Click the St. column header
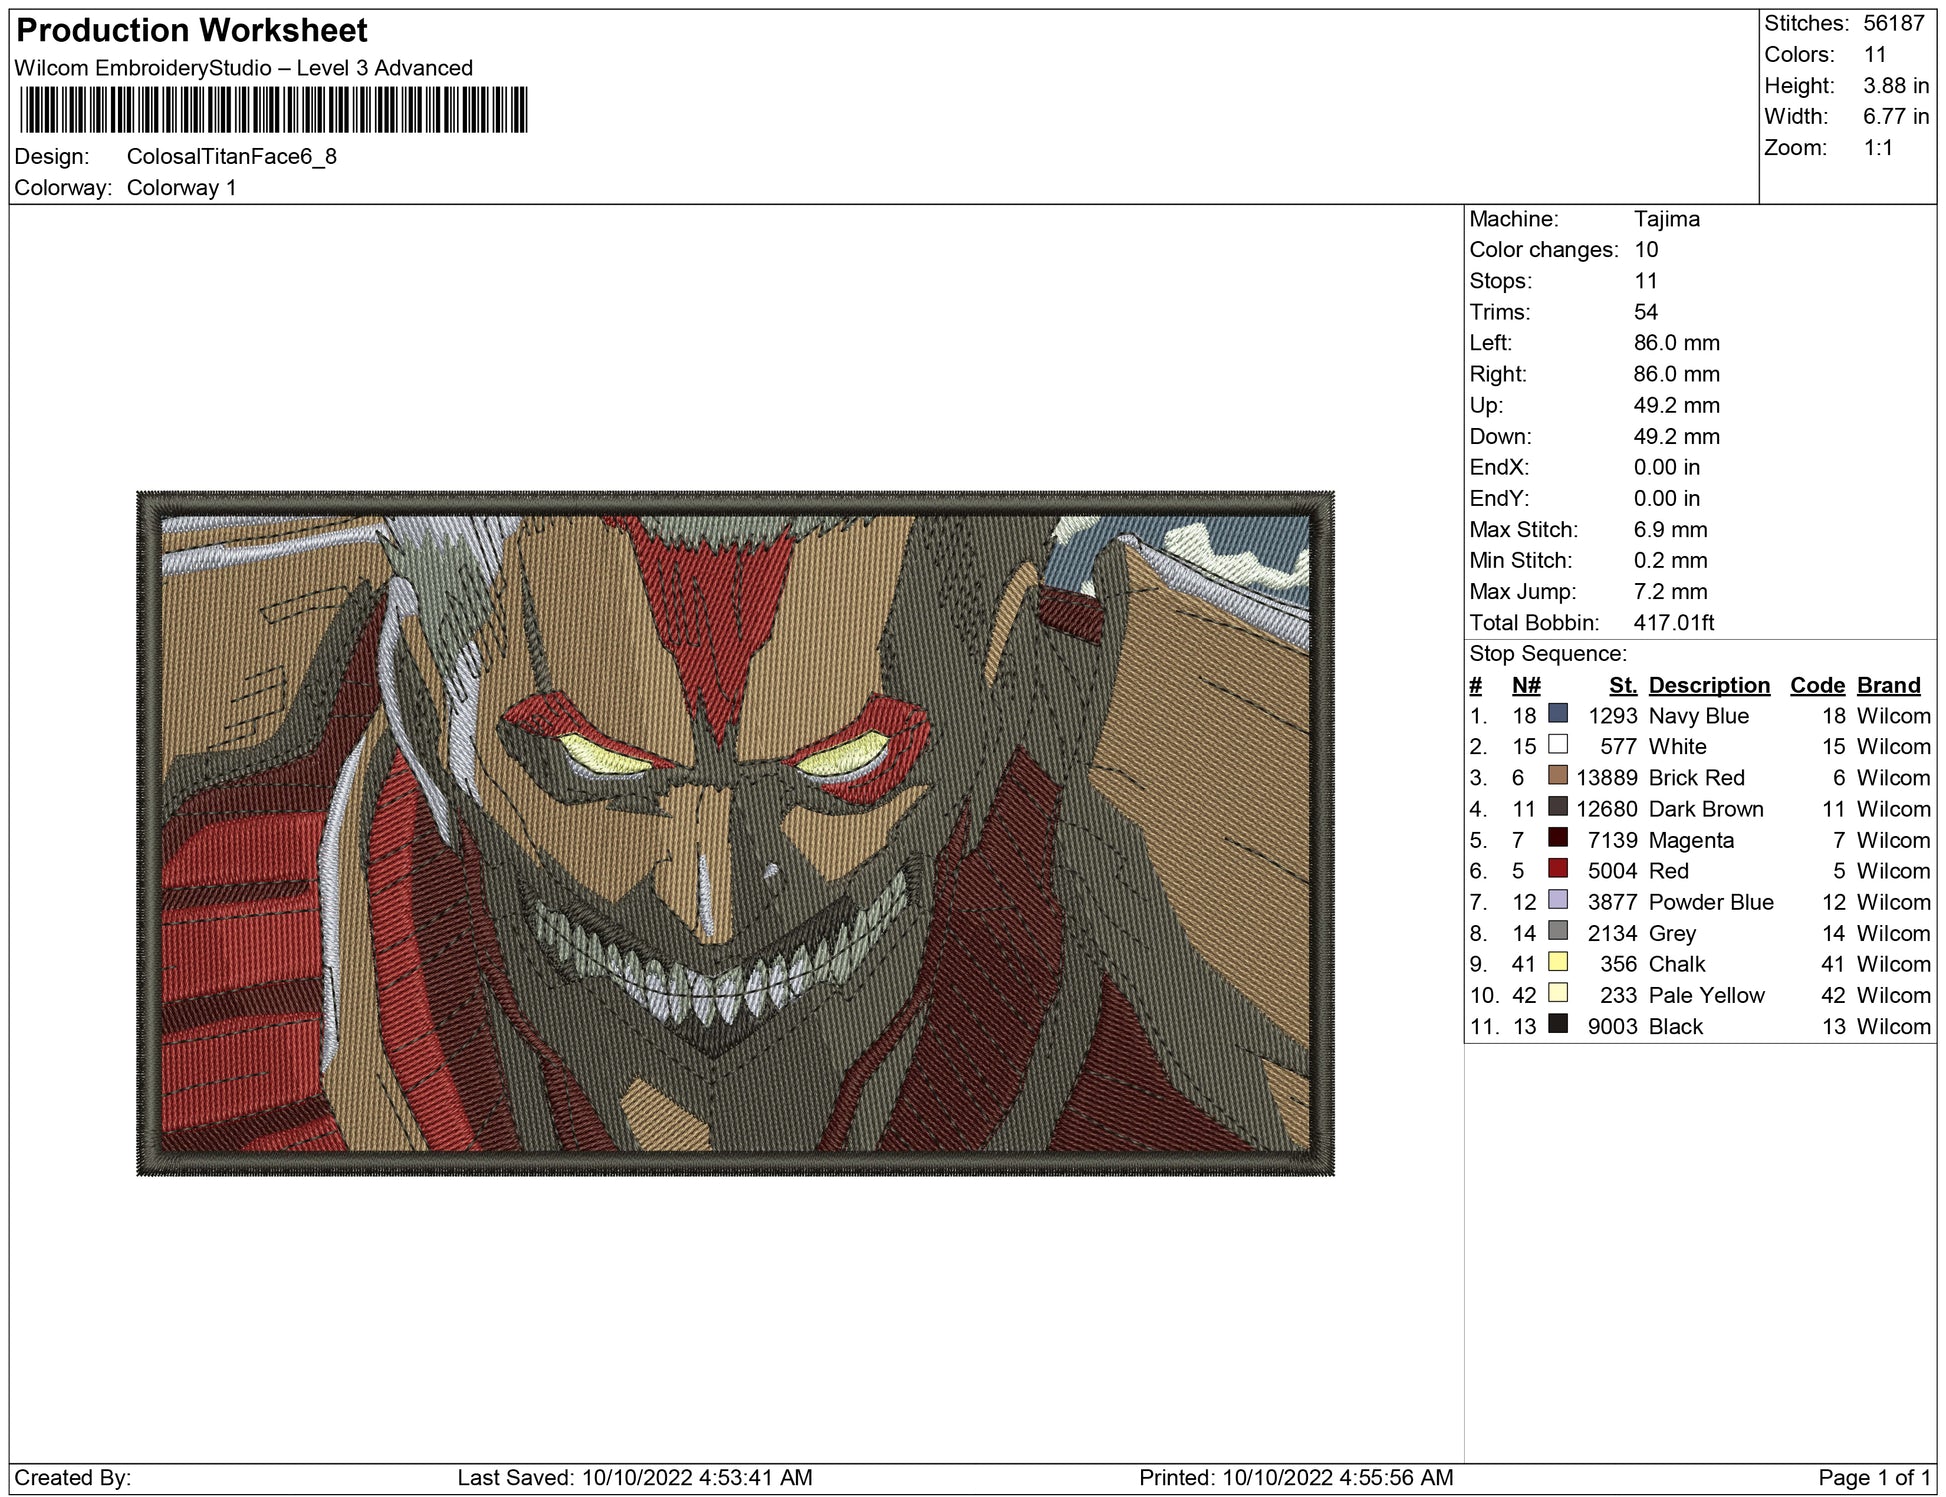The image size is (1946, 1497). (x=1622, y=685)
